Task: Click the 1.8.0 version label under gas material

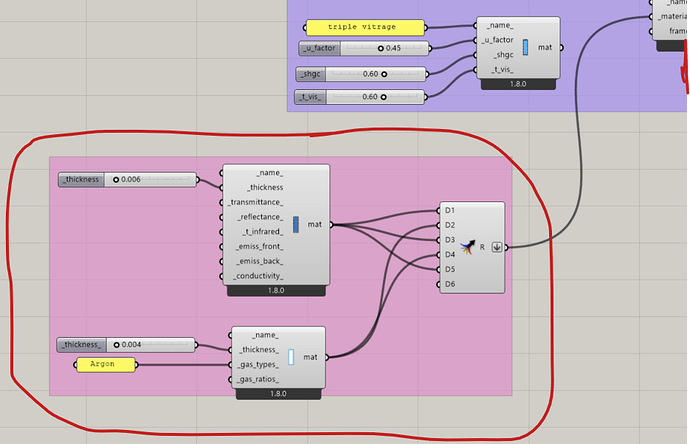Action: pyautogui.click(x=278, y=394)
